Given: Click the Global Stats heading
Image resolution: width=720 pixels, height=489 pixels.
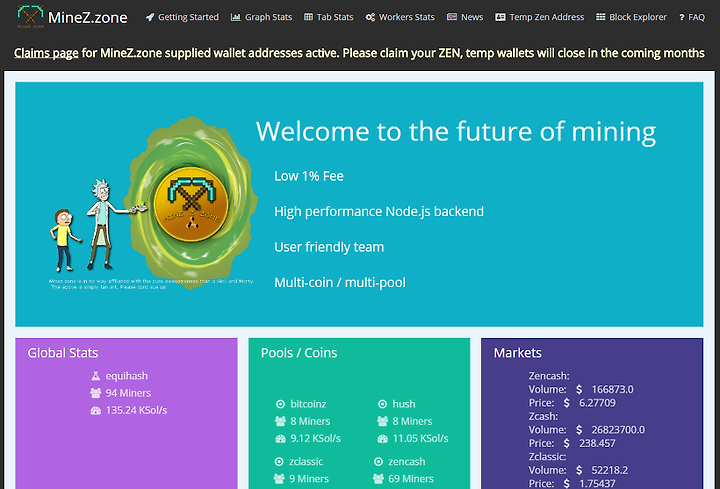Looking at the screenshot, I should [62, 353].
